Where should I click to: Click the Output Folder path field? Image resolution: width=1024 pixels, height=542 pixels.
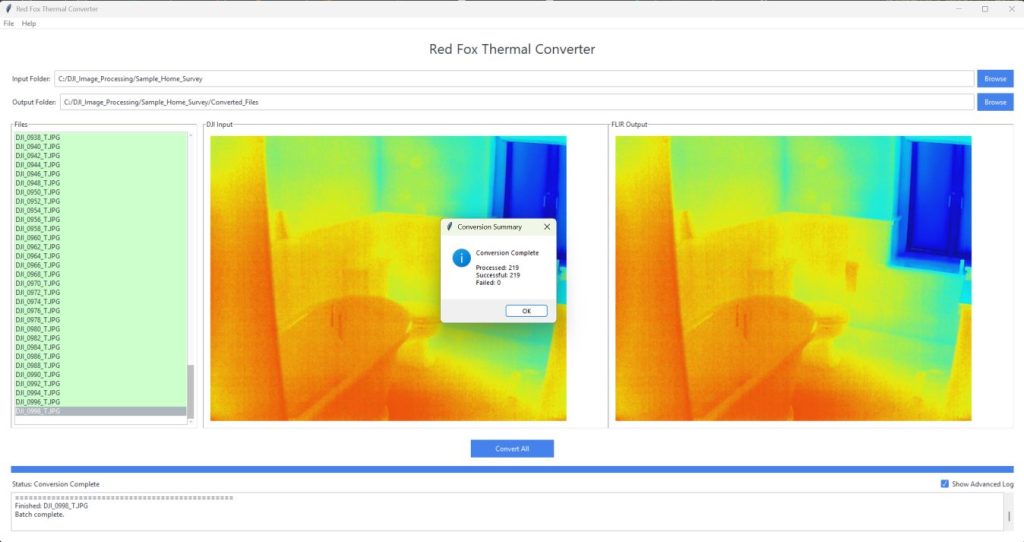pyautogui.click(x=517, y=102)
